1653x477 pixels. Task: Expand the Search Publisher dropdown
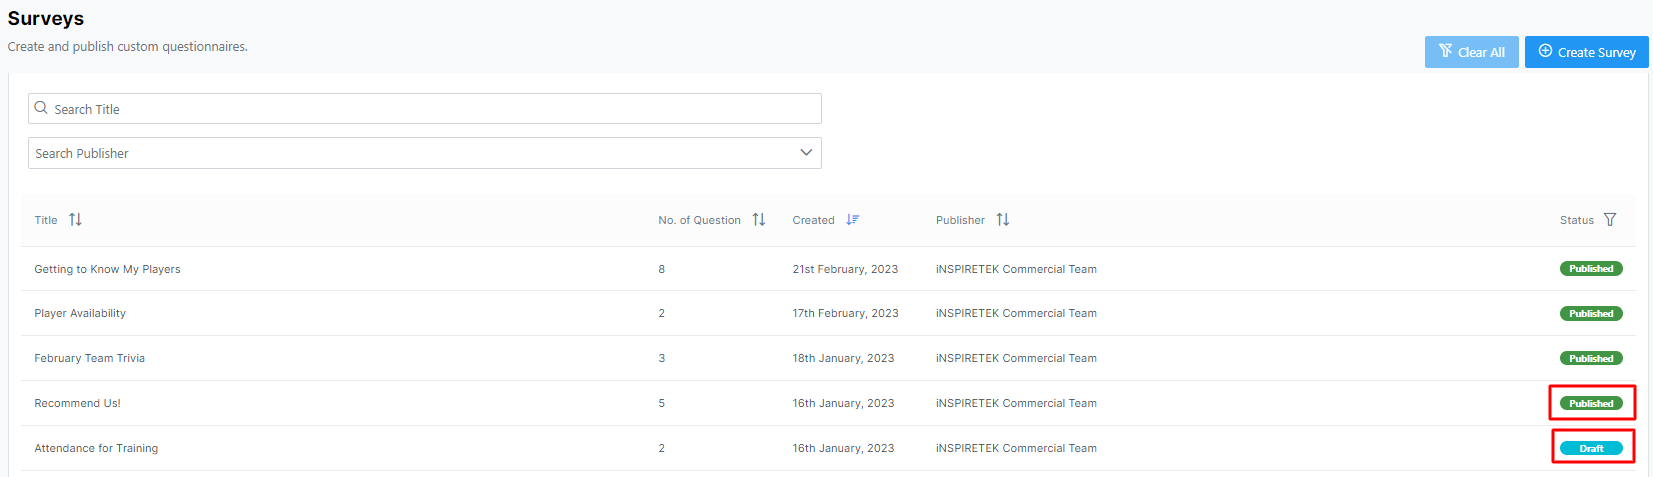(425, 153)
